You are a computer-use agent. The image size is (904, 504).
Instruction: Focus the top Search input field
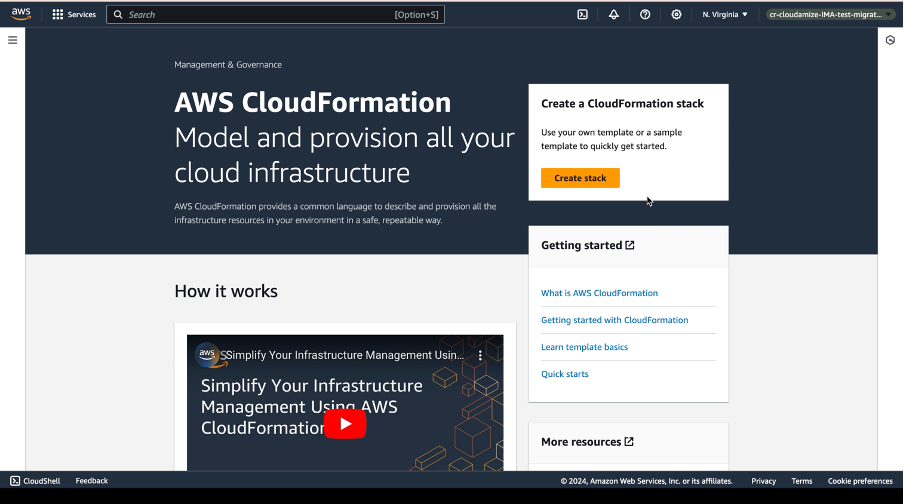click(260, 15)
